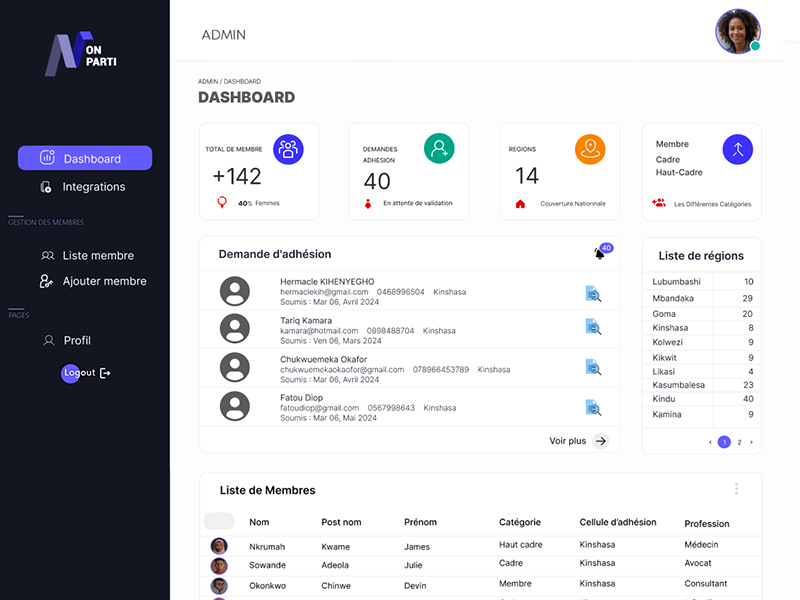The width and height of the screenshot is (800, 600).
Task: Open Integrations from the sidebar icon
Action: [x=48, y=186]
